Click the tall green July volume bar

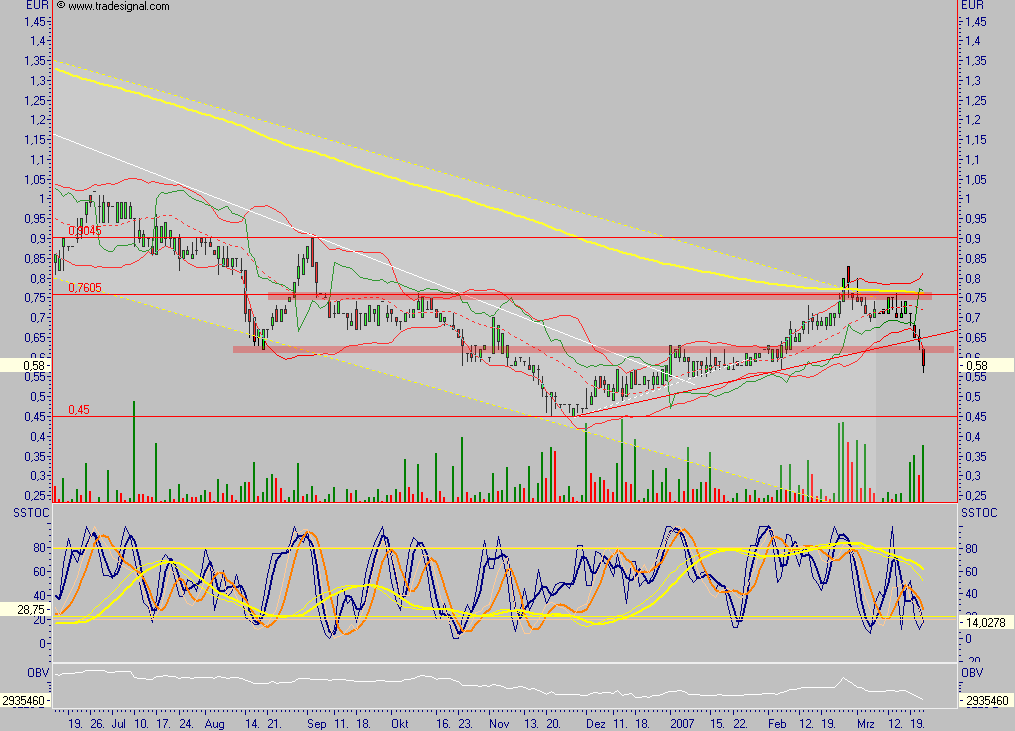(134, 450)
